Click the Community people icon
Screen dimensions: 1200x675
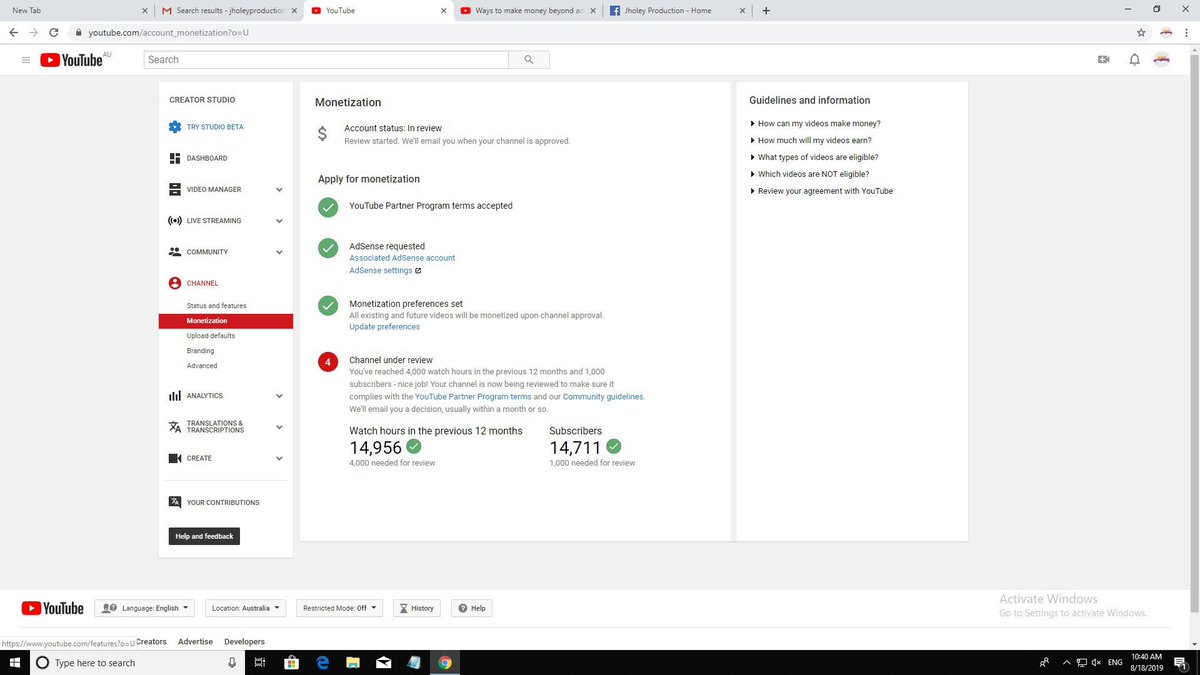click(x=175, y=252)
